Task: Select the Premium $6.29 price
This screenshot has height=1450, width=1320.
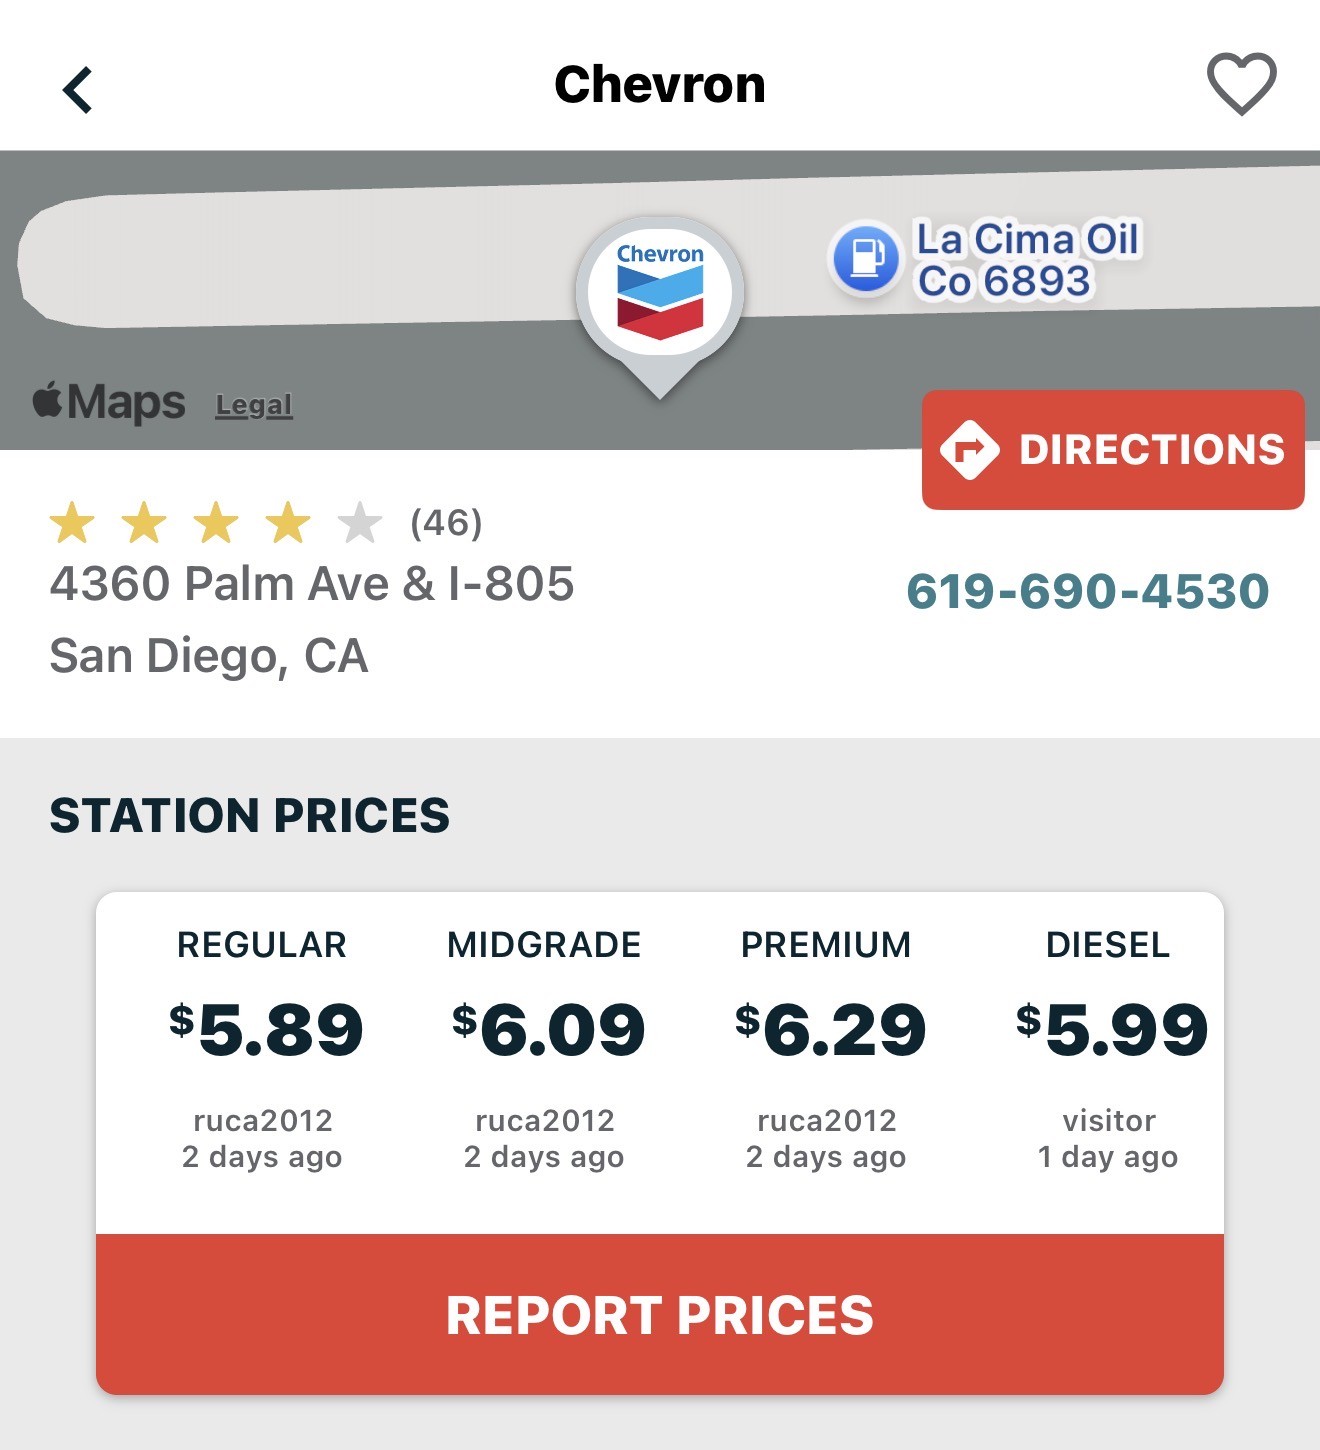Action: point(828,1030)
